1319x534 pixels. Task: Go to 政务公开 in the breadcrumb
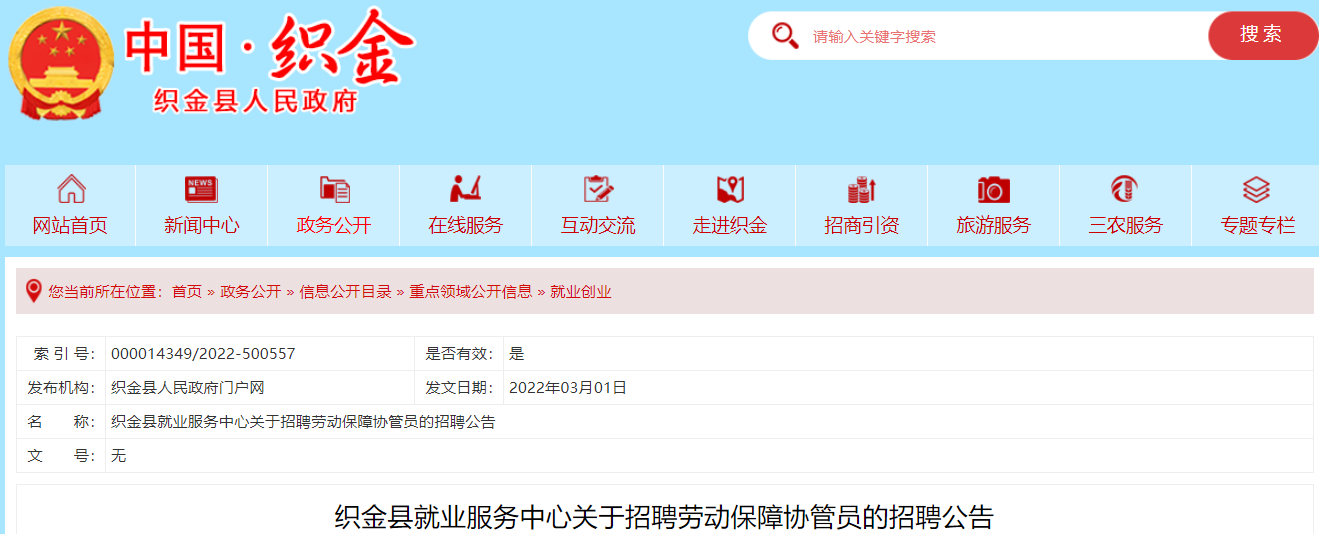[x=251, y=292]
